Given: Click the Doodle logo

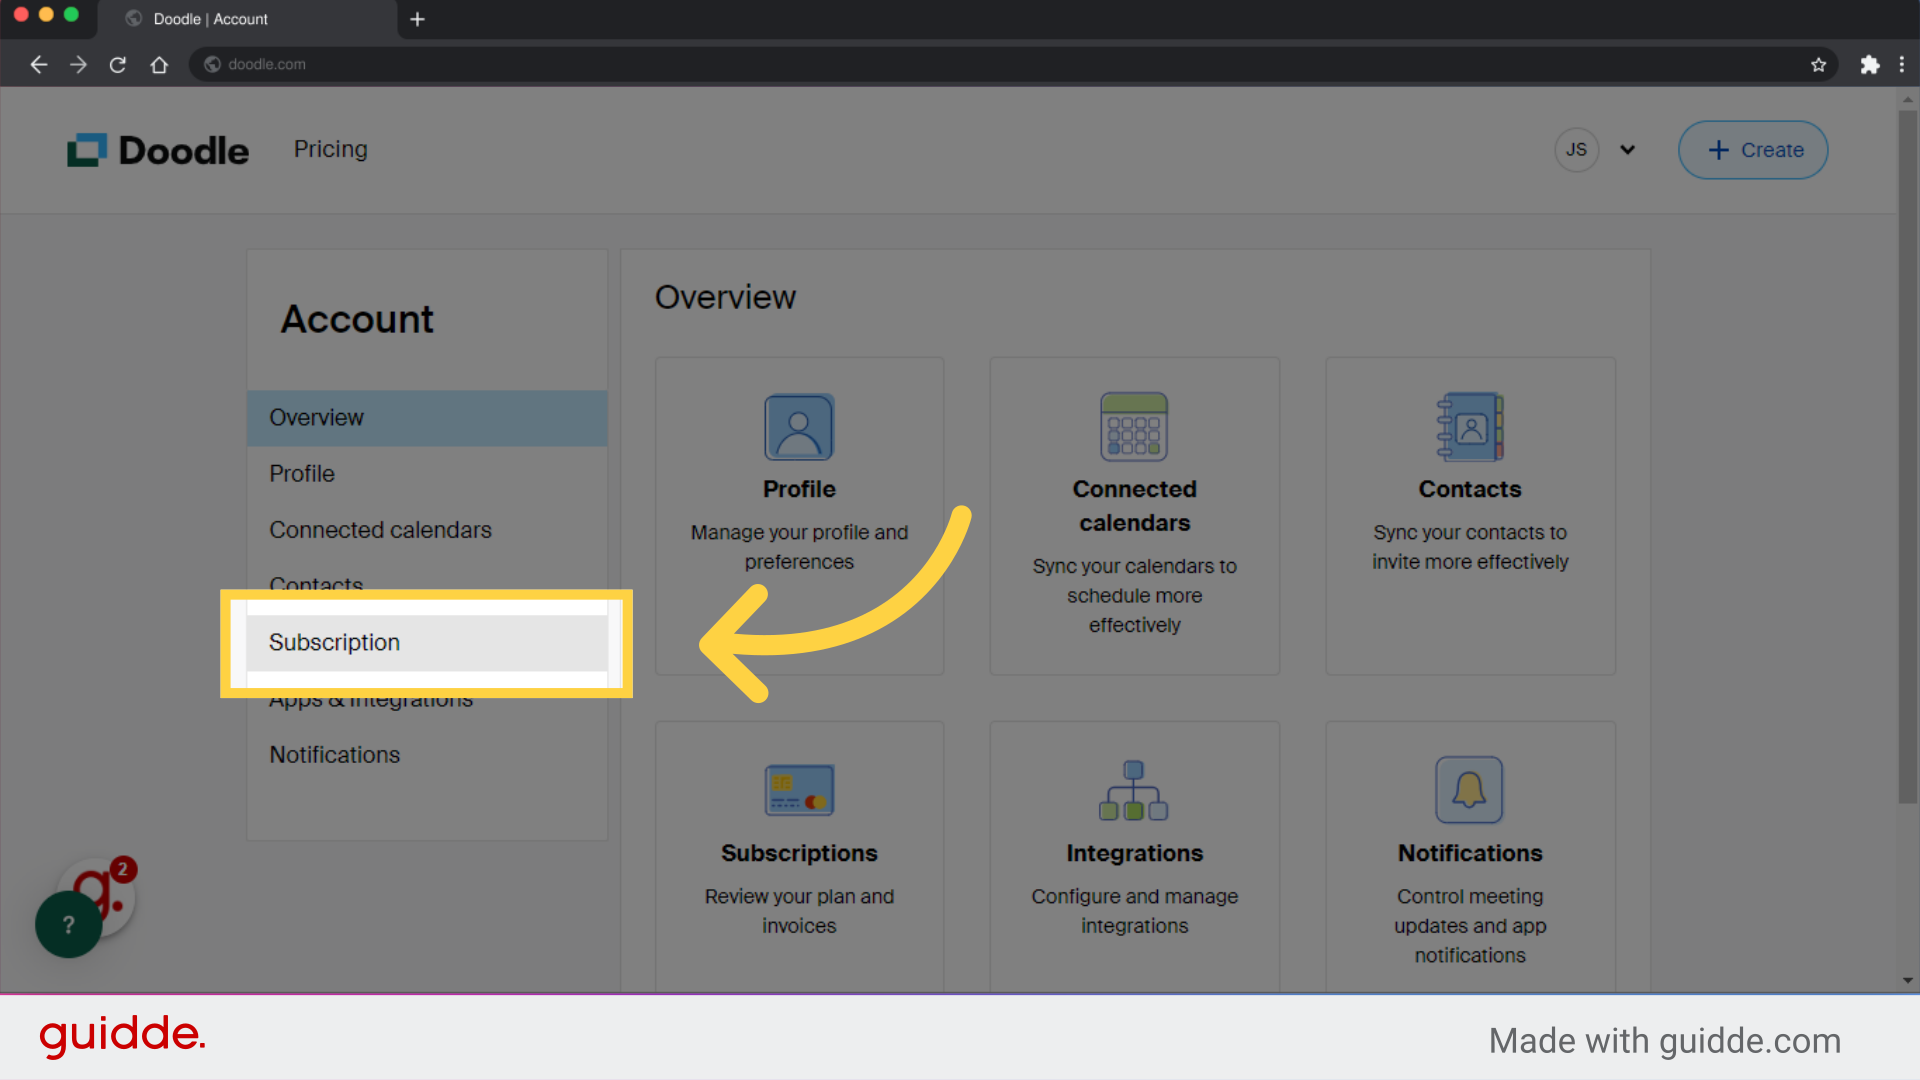Looking at the screenshot, I should tap(157, 149).
